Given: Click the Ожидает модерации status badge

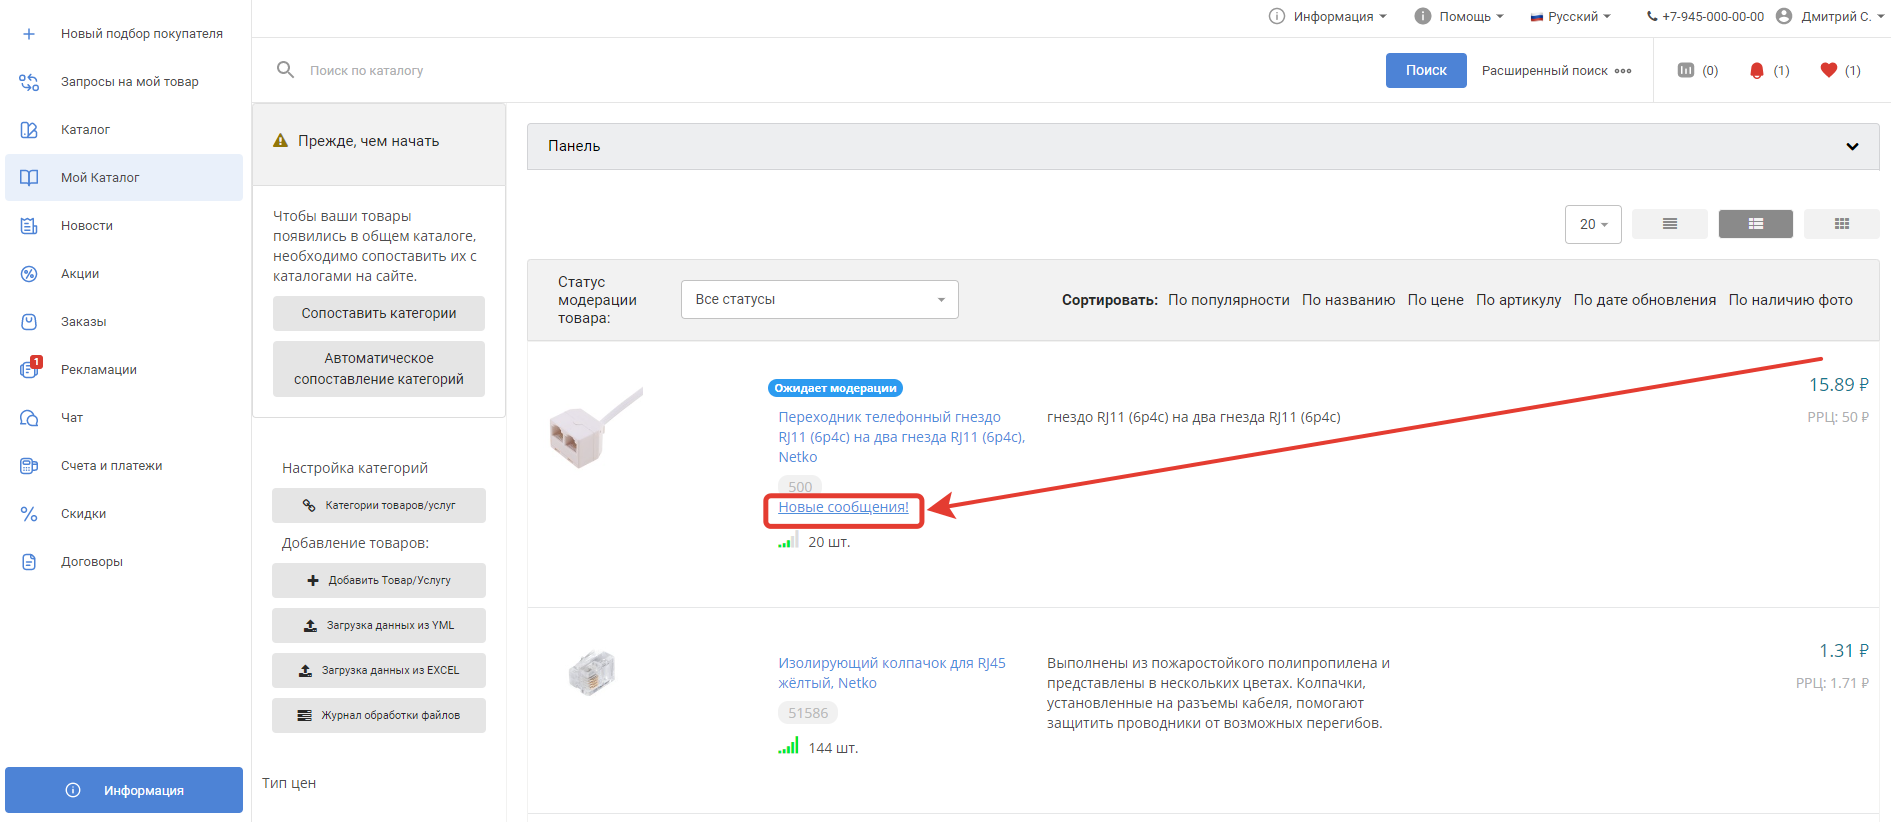Looking at the screenshot, I should tap(836, 388).
